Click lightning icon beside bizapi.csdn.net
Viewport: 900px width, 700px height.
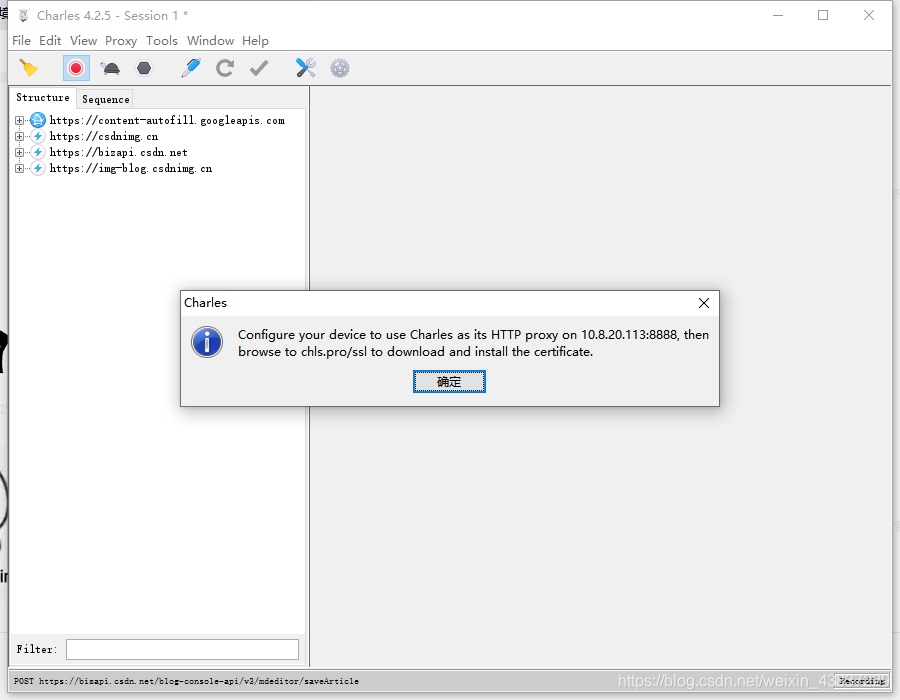[x=38, y=153]
